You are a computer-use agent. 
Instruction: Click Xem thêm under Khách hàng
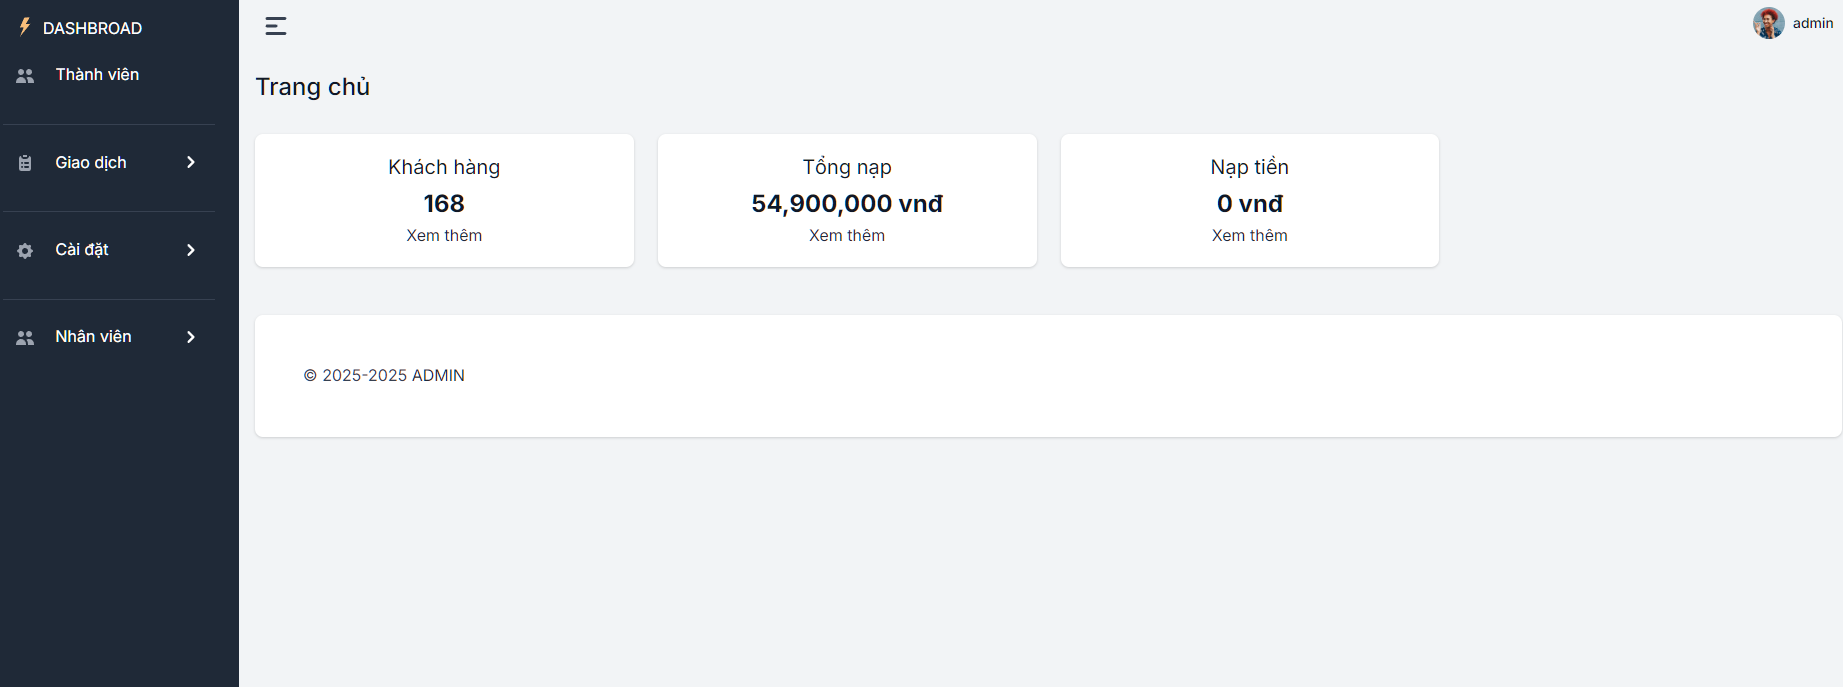pyautogui.click(x=444, y=235)
